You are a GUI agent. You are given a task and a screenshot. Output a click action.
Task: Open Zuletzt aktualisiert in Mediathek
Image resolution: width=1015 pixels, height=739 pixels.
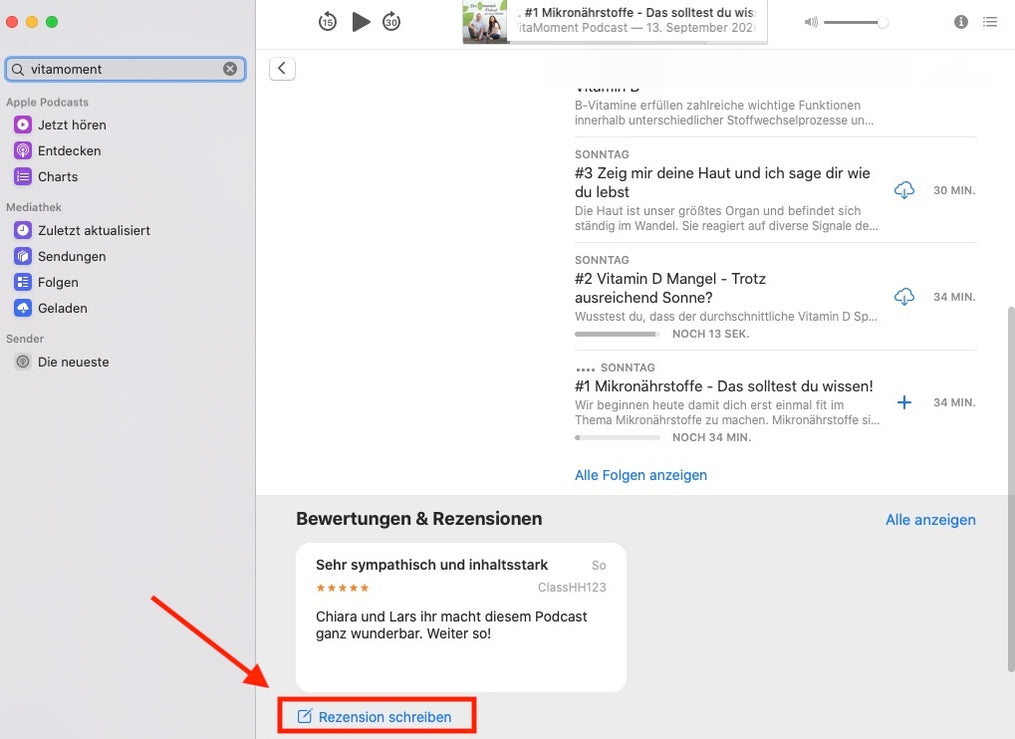(94, 230)
